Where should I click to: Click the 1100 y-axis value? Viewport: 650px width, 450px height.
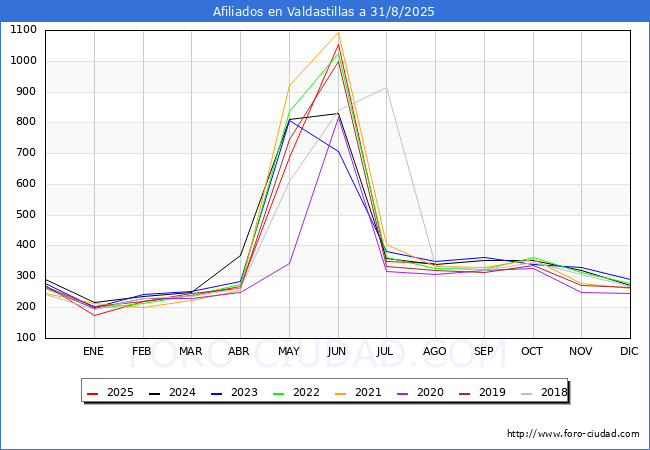[x=23, y=30]
